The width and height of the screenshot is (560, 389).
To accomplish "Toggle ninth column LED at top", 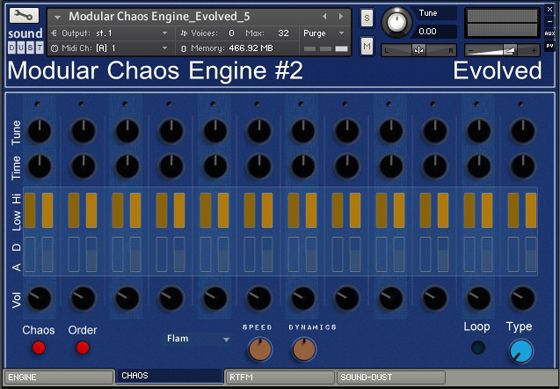I will point(389,105).
